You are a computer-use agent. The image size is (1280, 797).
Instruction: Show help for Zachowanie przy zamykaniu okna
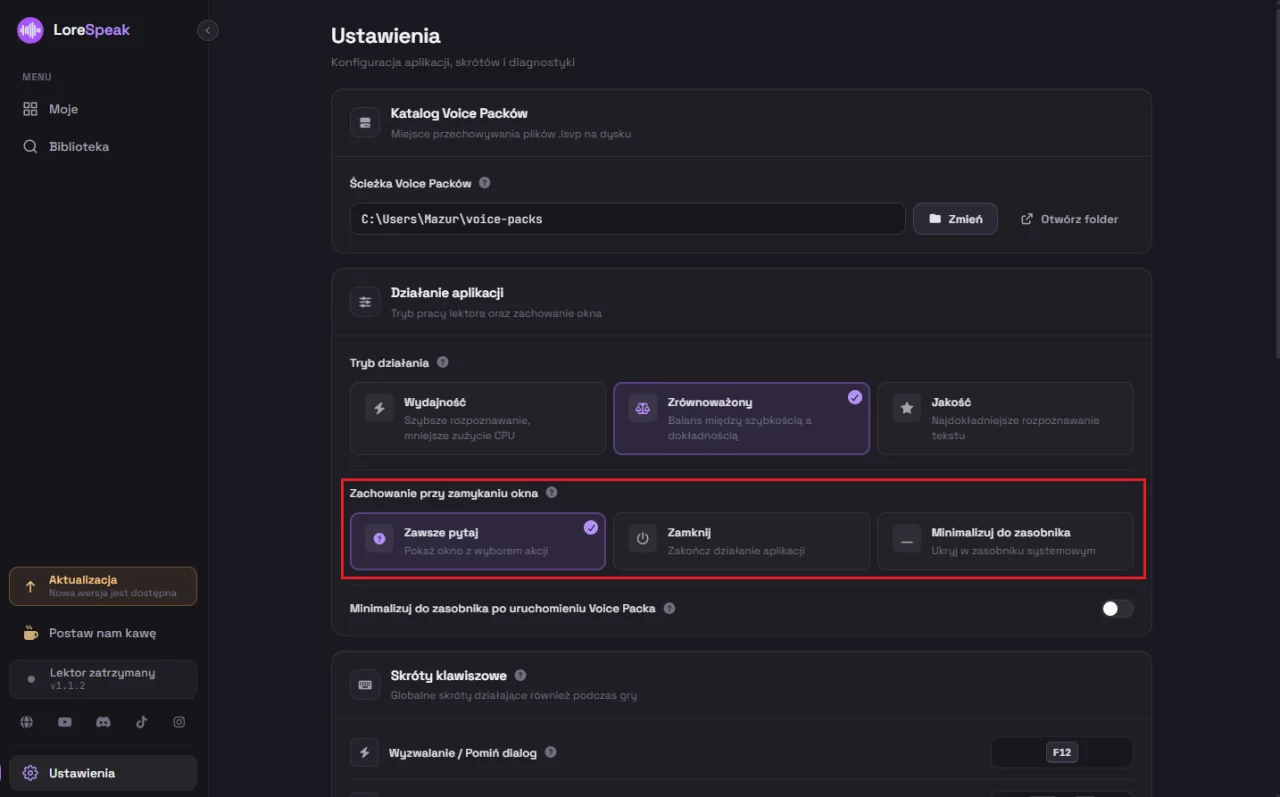(x=552, y=493)
